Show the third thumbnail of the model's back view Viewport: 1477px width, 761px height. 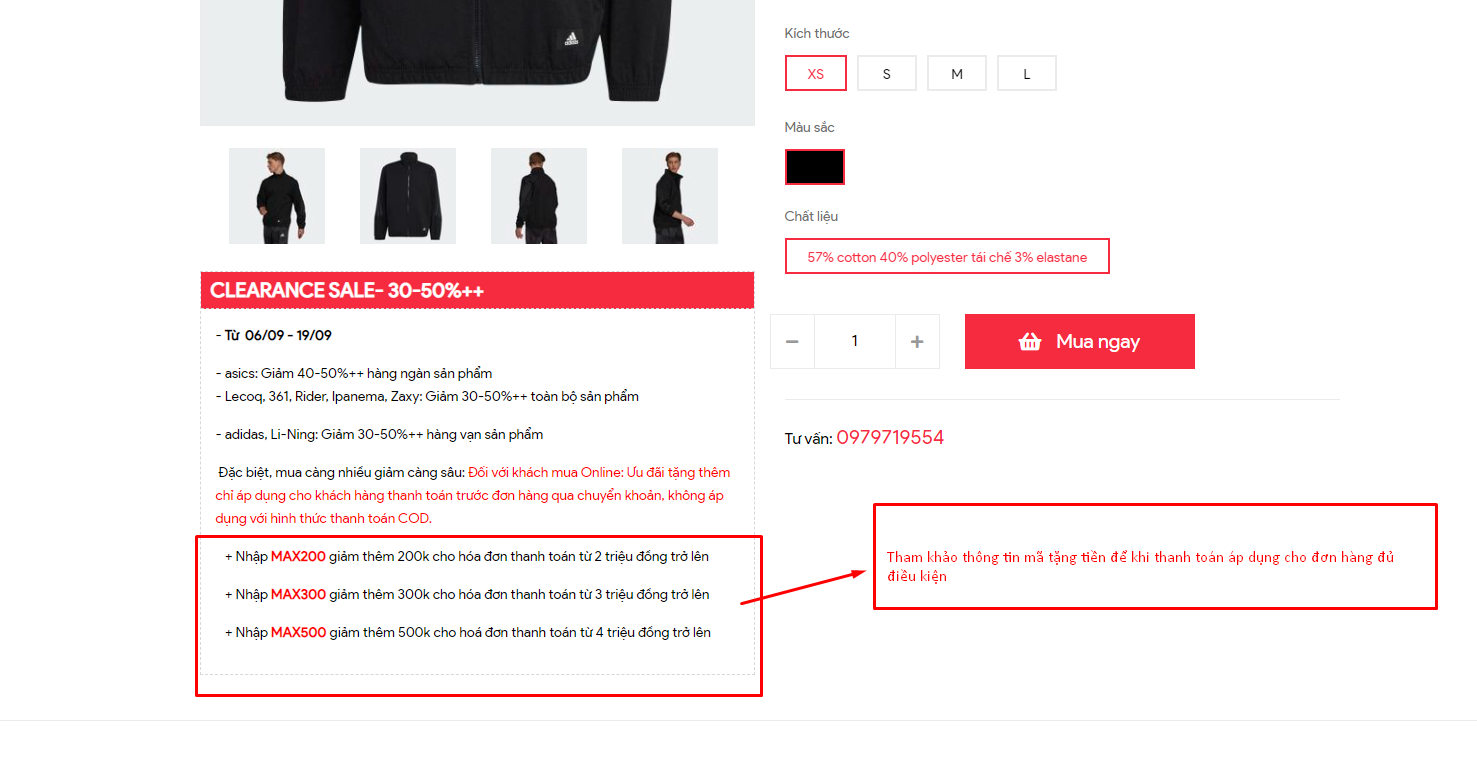pyautogui.click(x=539, y=196)
